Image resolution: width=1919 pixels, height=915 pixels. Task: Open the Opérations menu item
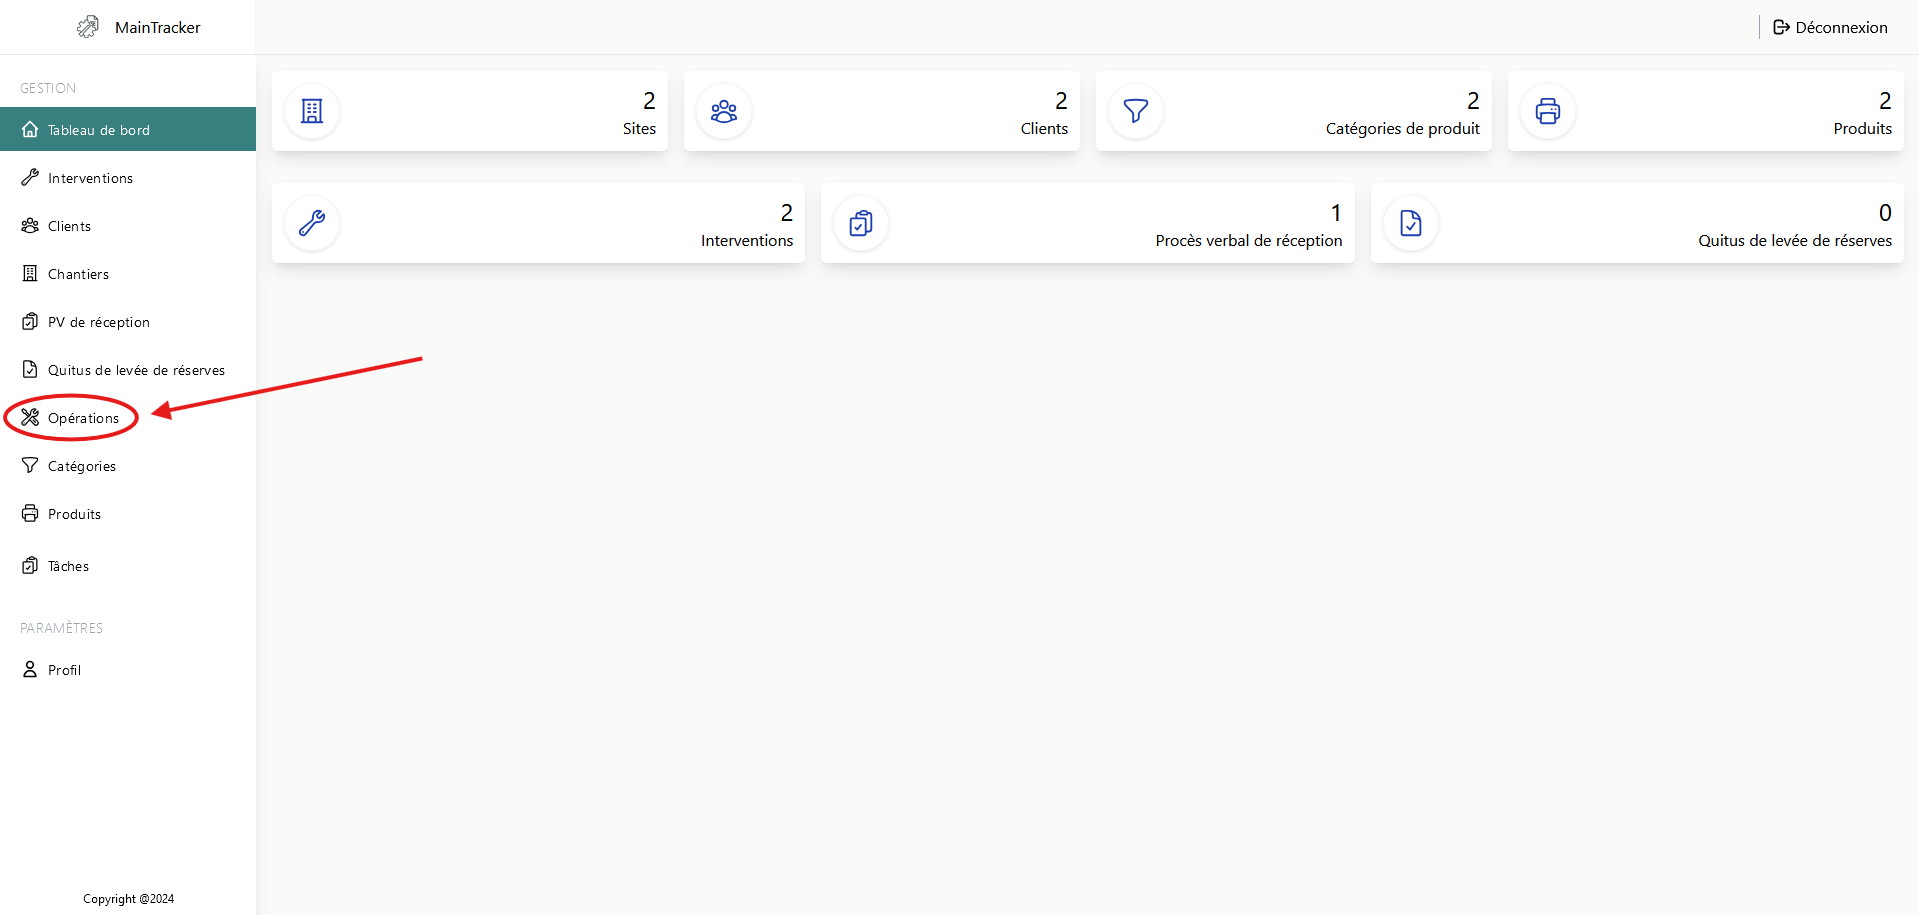pos(83,418)
